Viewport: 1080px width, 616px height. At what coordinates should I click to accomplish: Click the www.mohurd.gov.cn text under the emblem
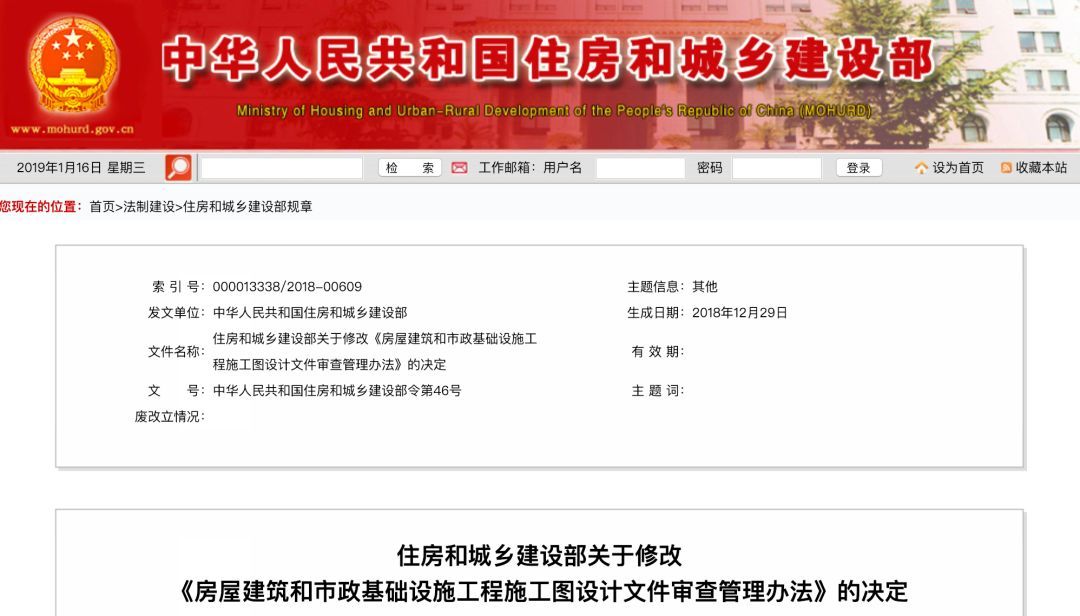point(72,129)
